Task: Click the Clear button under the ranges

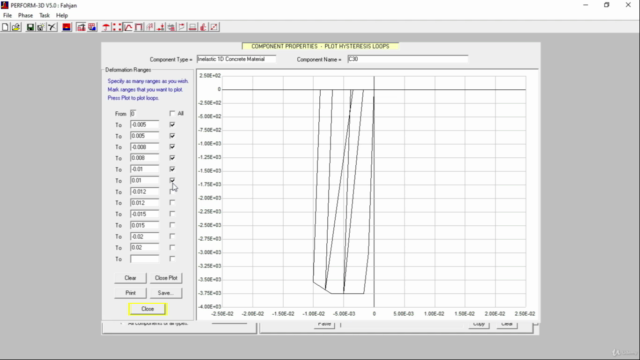Action: pos(130,278)
